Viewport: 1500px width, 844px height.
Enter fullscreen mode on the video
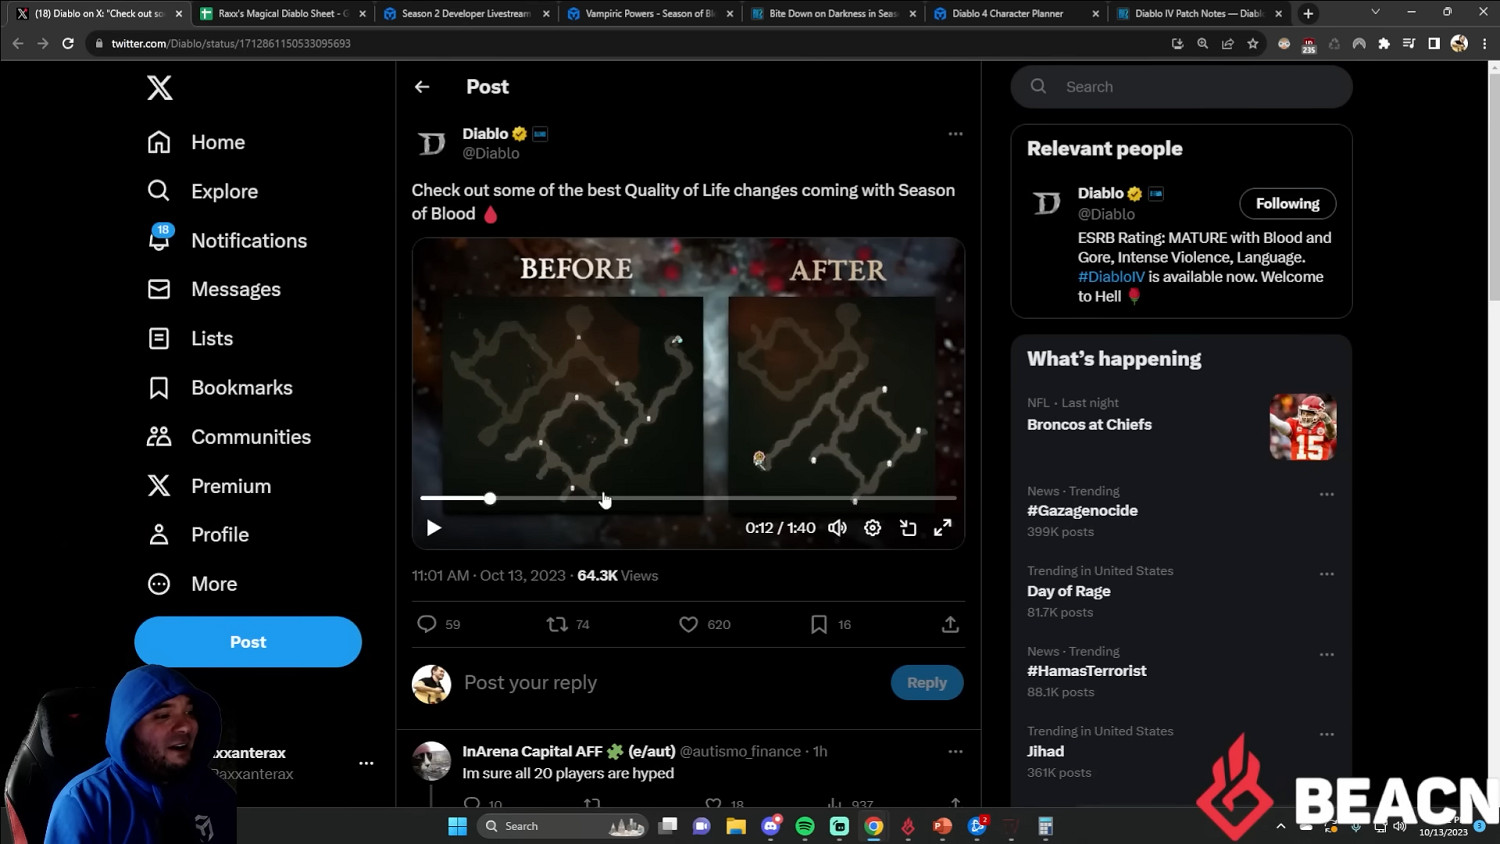tap(942, 528)
